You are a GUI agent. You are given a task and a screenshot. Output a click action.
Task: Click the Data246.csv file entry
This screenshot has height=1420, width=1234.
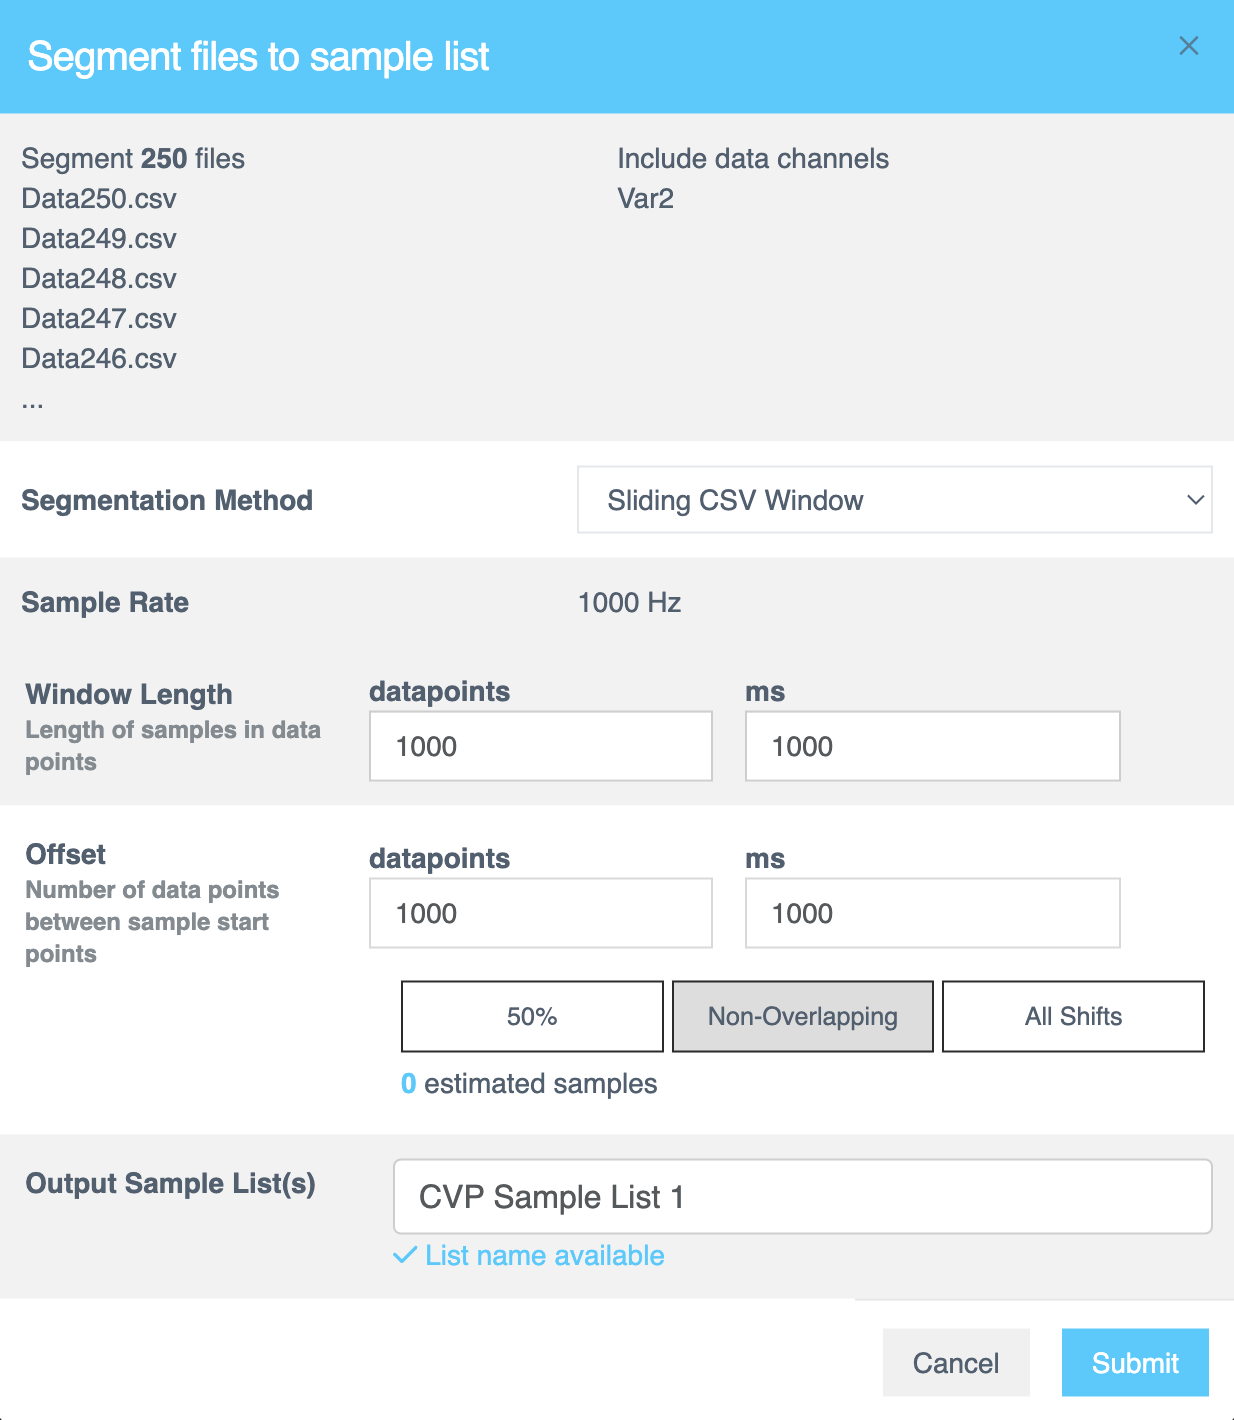(x=99, y=359)
